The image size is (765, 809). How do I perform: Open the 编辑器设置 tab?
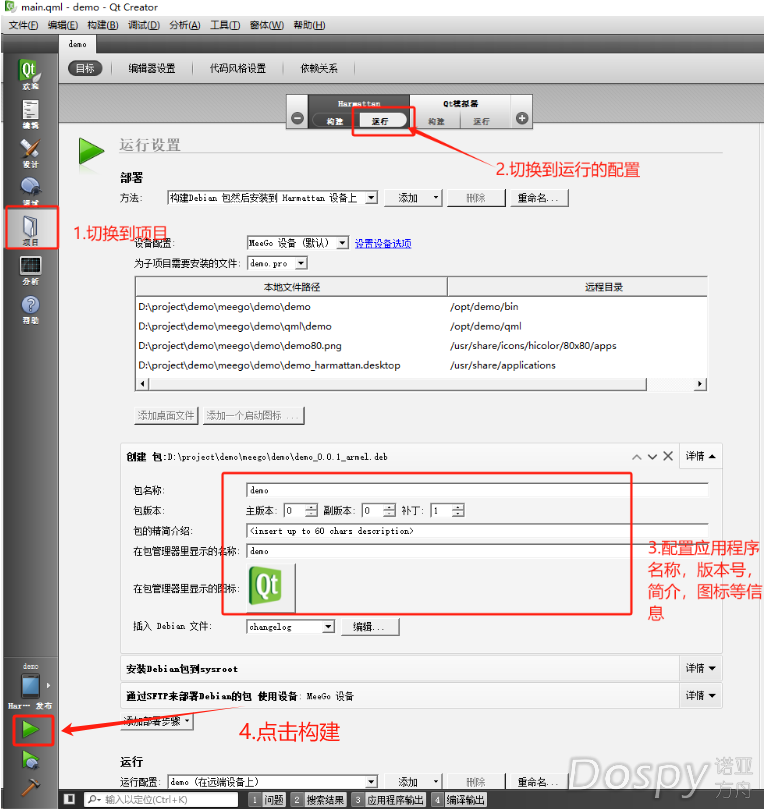point(152,68)
